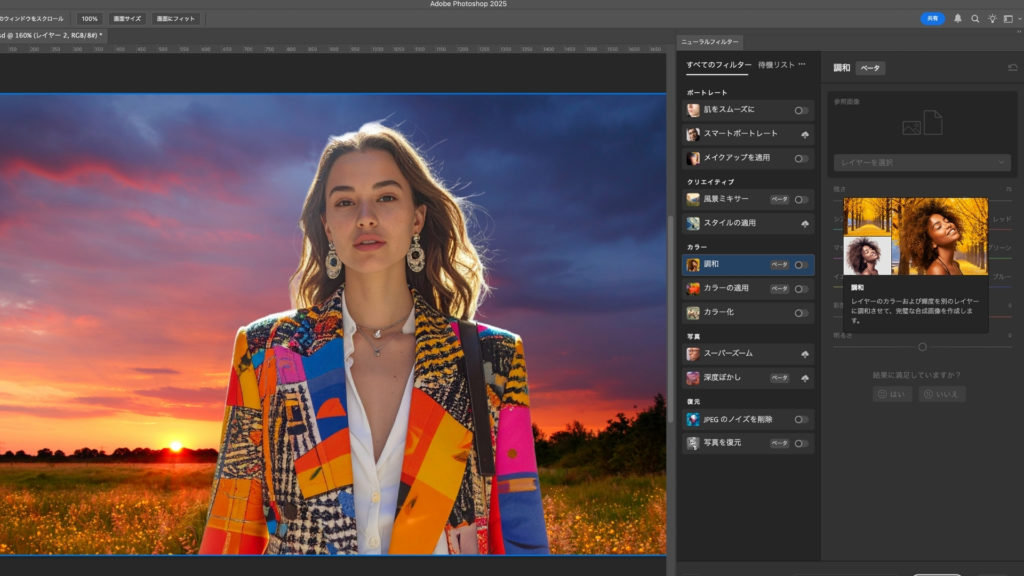
Task: Click the 明るさ slider handle
Action: 922,347
